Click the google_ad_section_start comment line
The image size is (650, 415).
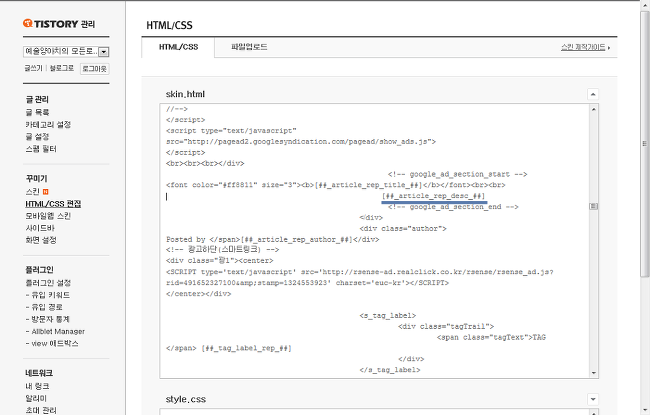coord(458,174)
